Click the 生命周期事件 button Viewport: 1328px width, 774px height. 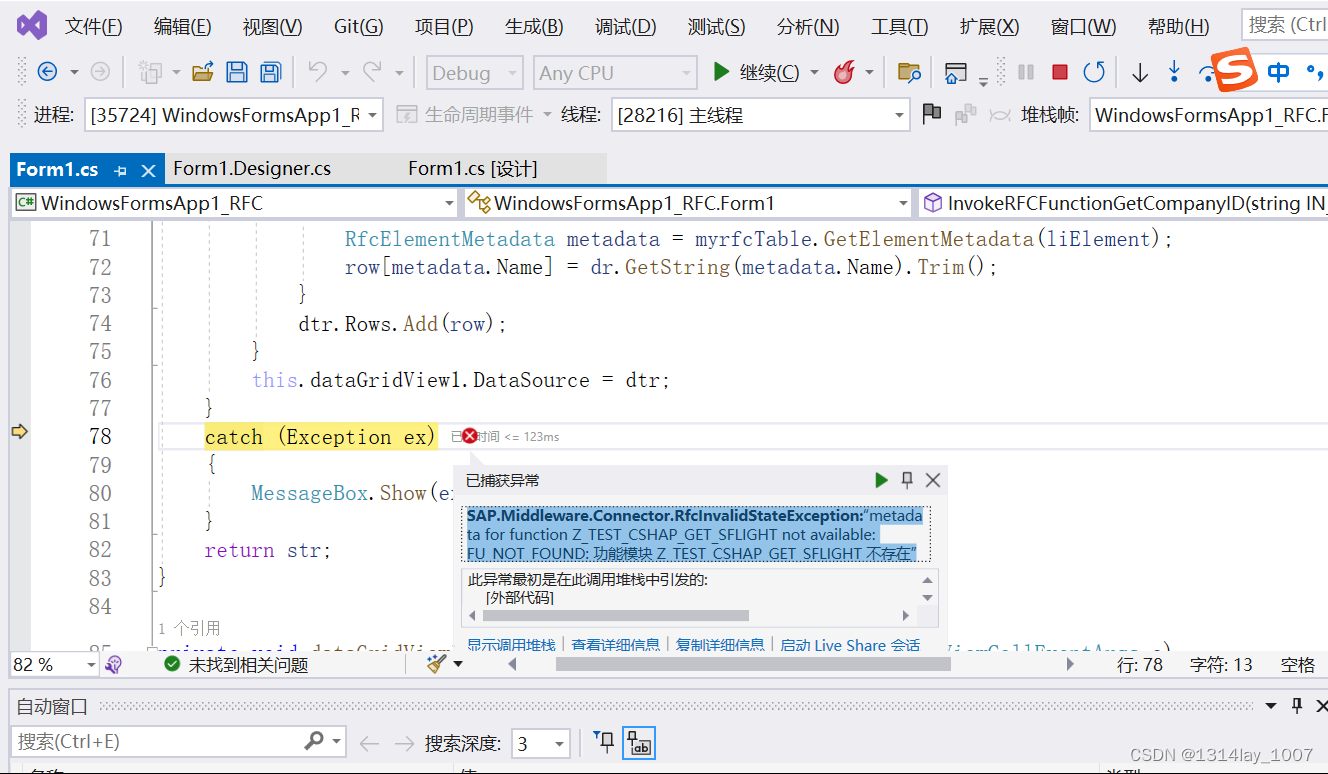pos(473,115)
